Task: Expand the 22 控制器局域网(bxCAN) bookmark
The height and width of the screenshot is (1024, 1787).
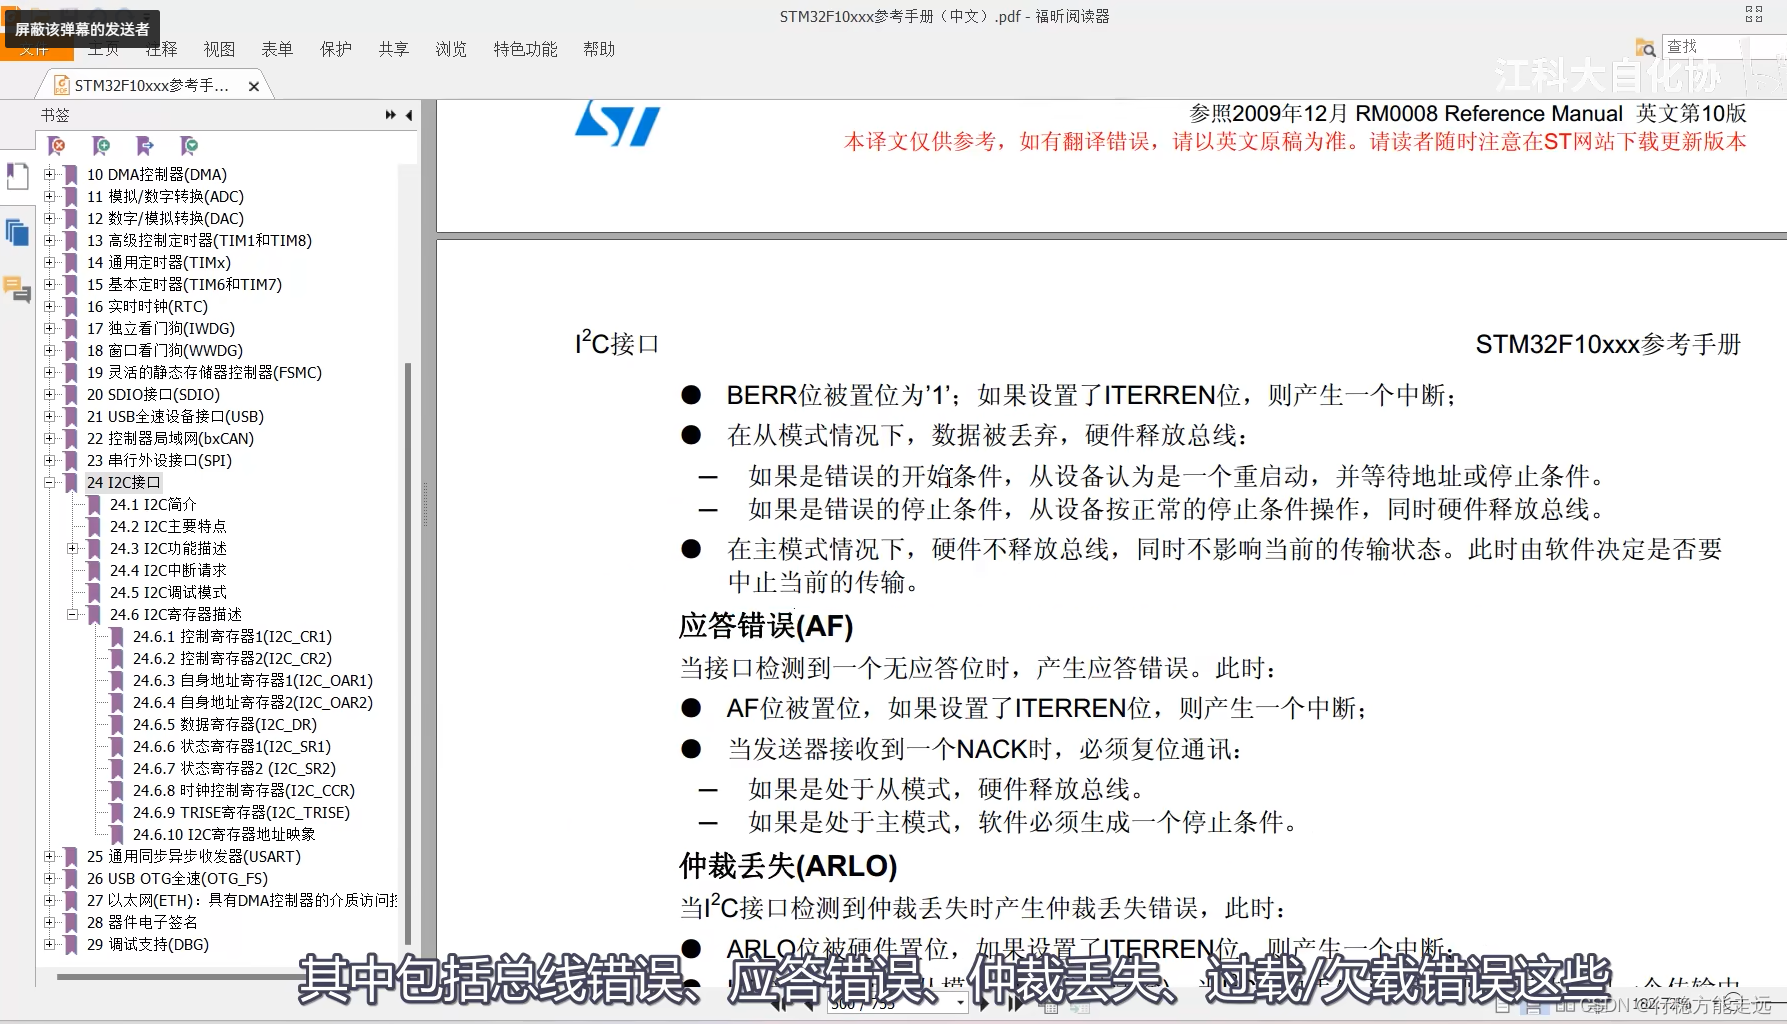Action: (x=49, y=438)
